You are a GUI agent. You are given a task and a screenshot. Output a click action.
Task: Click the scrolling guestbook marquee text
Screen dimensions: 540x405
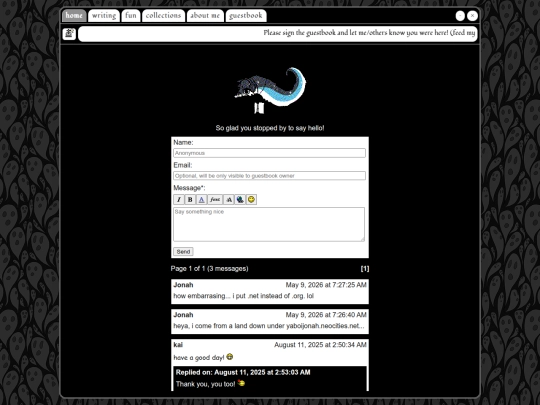(369, 33)
